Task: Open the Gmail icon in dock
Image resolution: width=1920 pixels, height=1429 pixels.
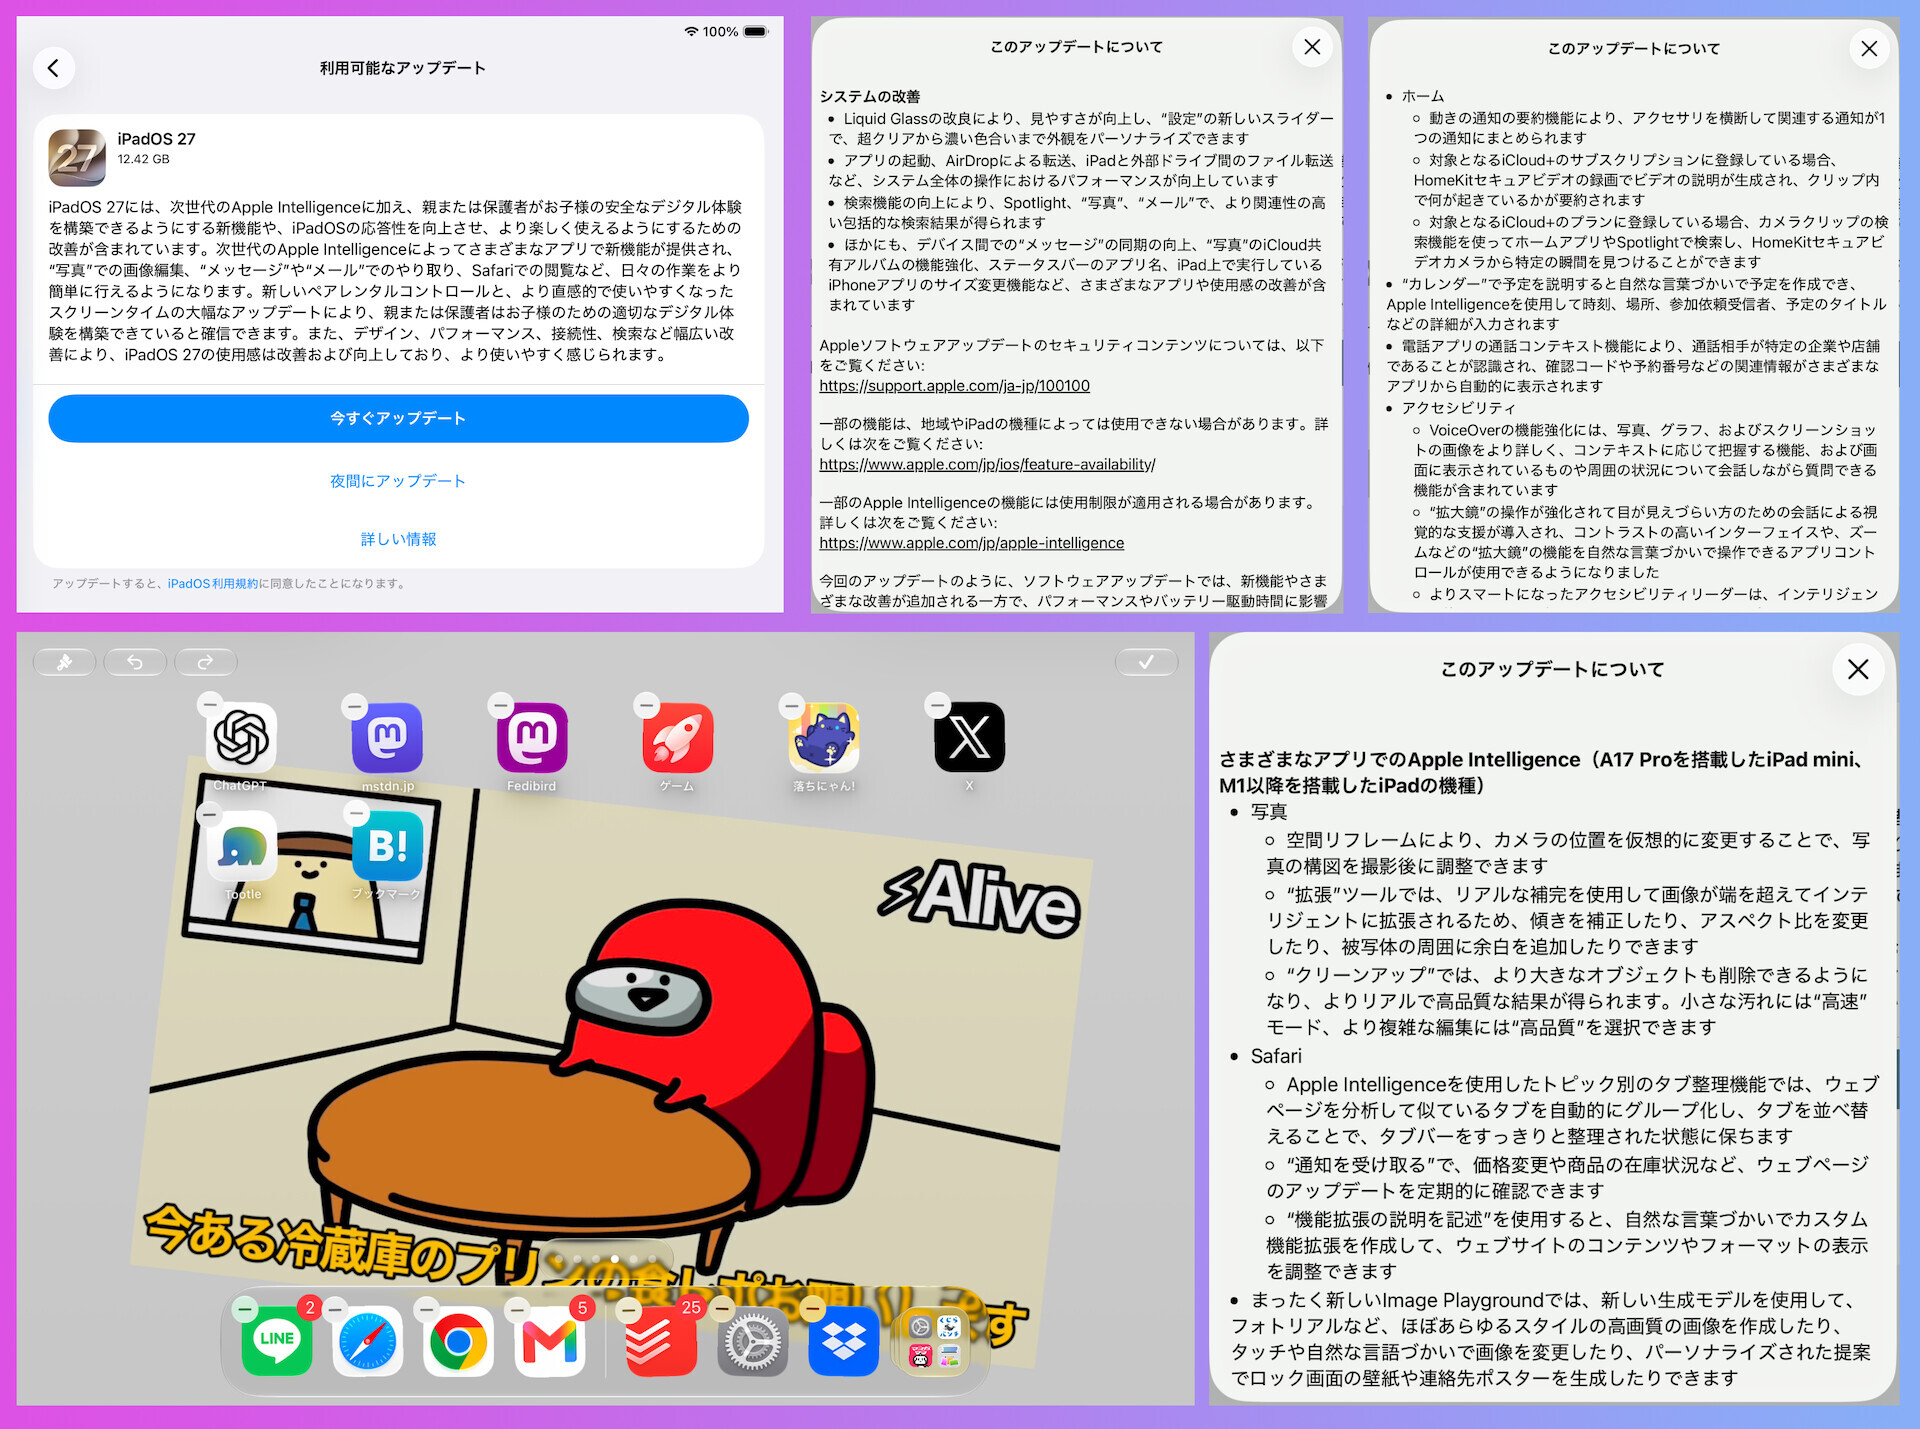Action: point(550,1340)
